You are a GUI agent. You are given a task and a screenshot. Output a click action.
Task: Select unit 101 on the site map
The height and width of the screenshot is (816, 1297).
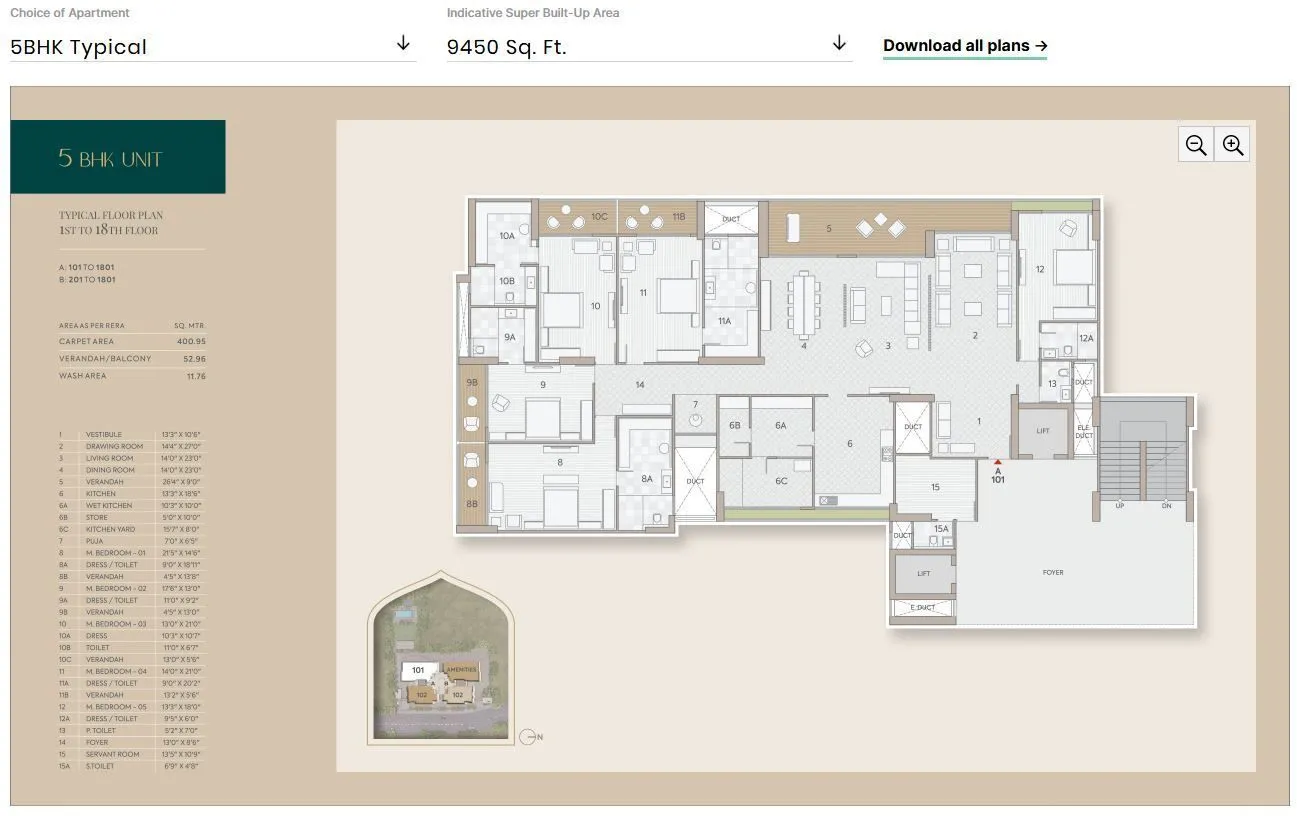click(x=418, y=671)
